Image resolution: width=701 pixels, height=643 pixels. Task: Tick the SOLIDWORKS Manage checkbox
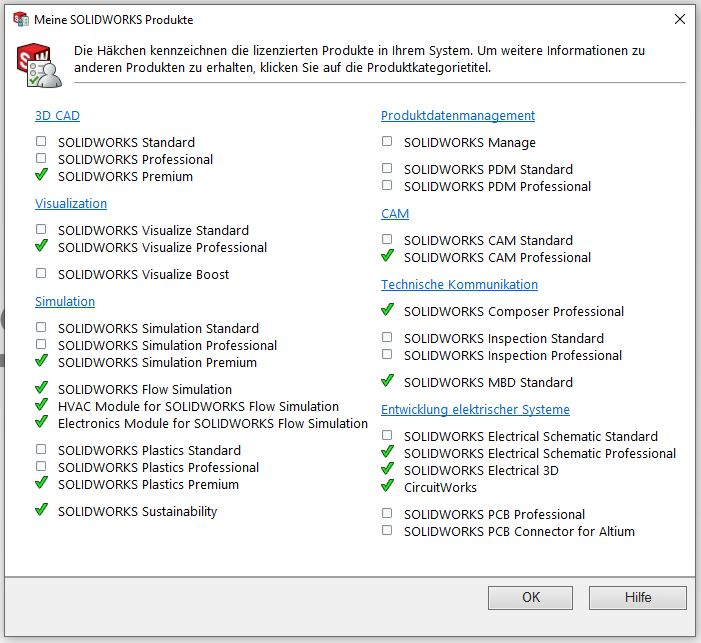(387, 142)
